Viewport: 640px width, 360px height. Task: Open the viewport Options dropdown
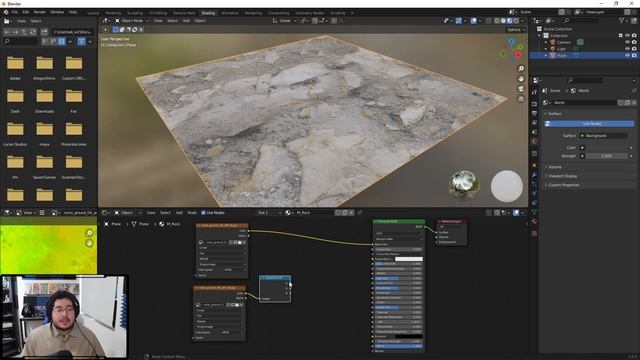(x=516, y=29)
